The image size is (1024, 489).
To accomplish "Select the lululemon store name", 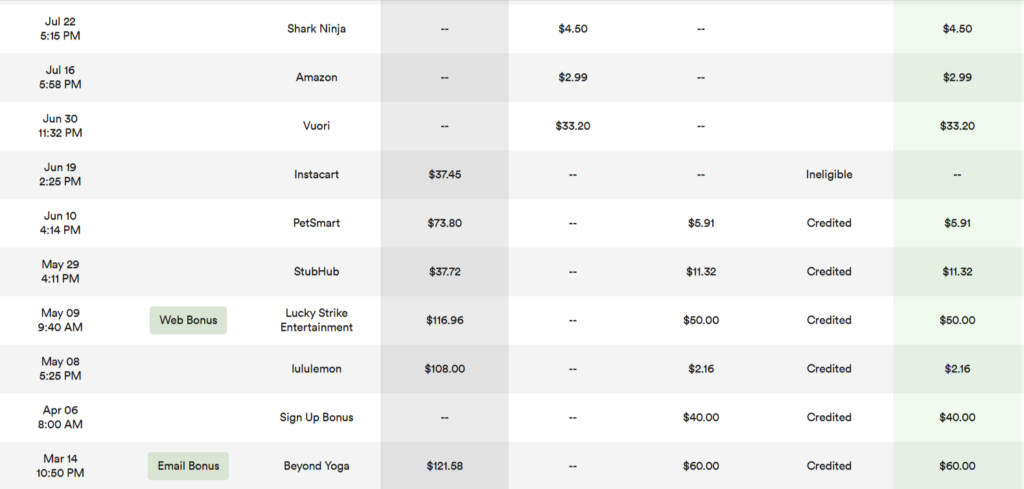I will pyautogui.click(x=316, y=369).
